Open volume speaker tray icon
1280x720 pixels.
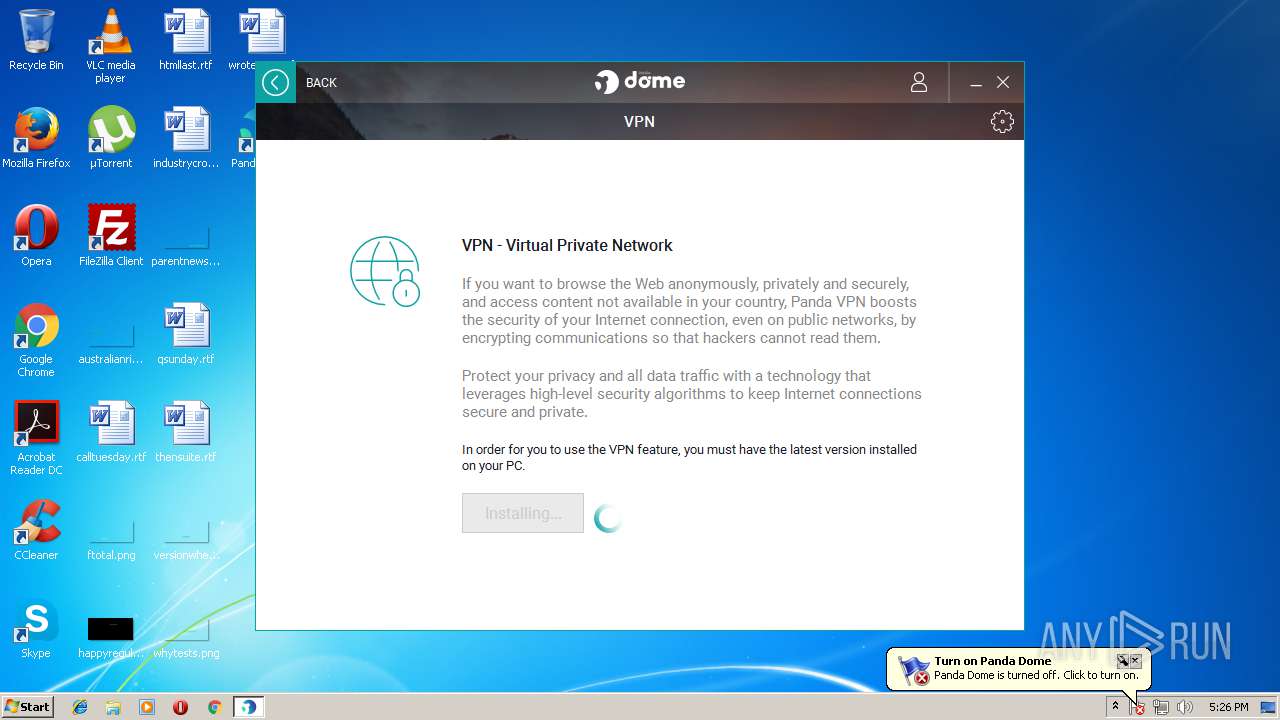[1185, 707]
